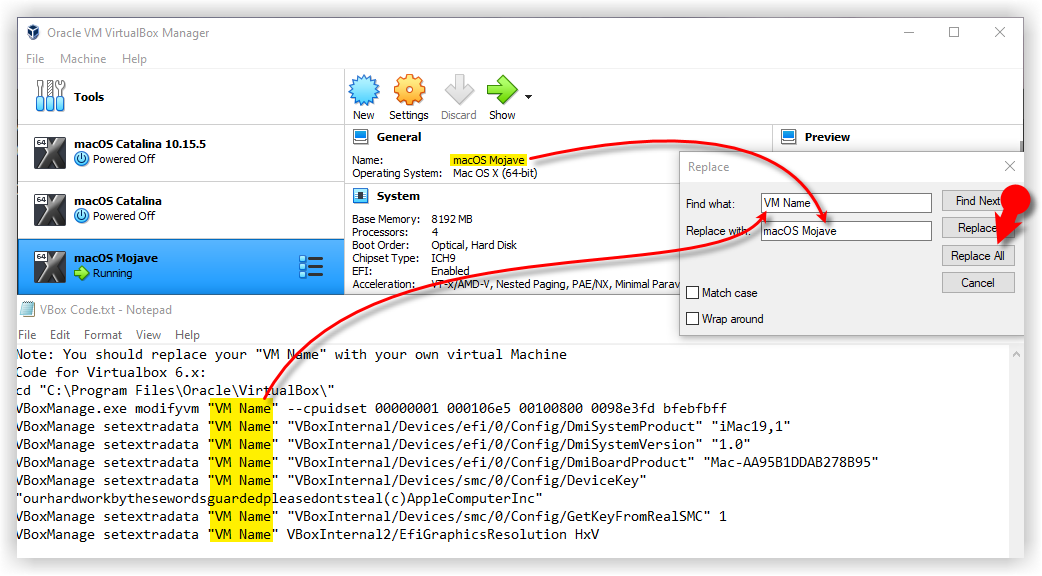Close the Replace dialog
This screenshot has width=1042, height=576.
[1009, 166]
